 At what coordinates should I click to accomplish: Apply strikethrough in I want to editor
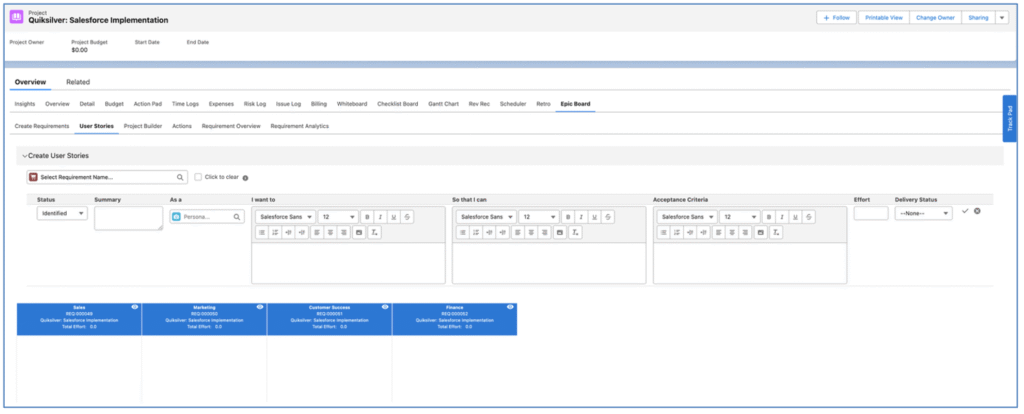(x=407, y=217)
